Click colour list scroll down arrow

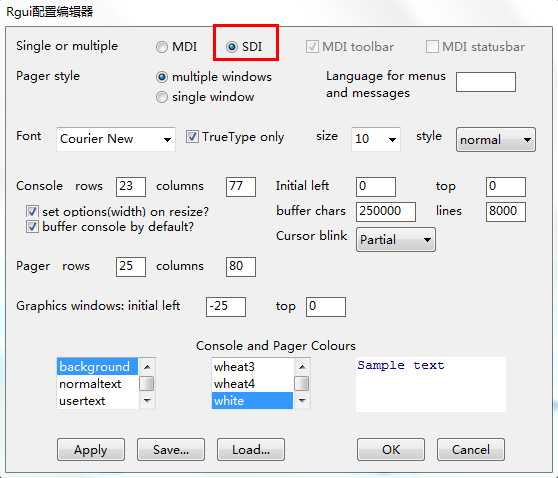302,401
